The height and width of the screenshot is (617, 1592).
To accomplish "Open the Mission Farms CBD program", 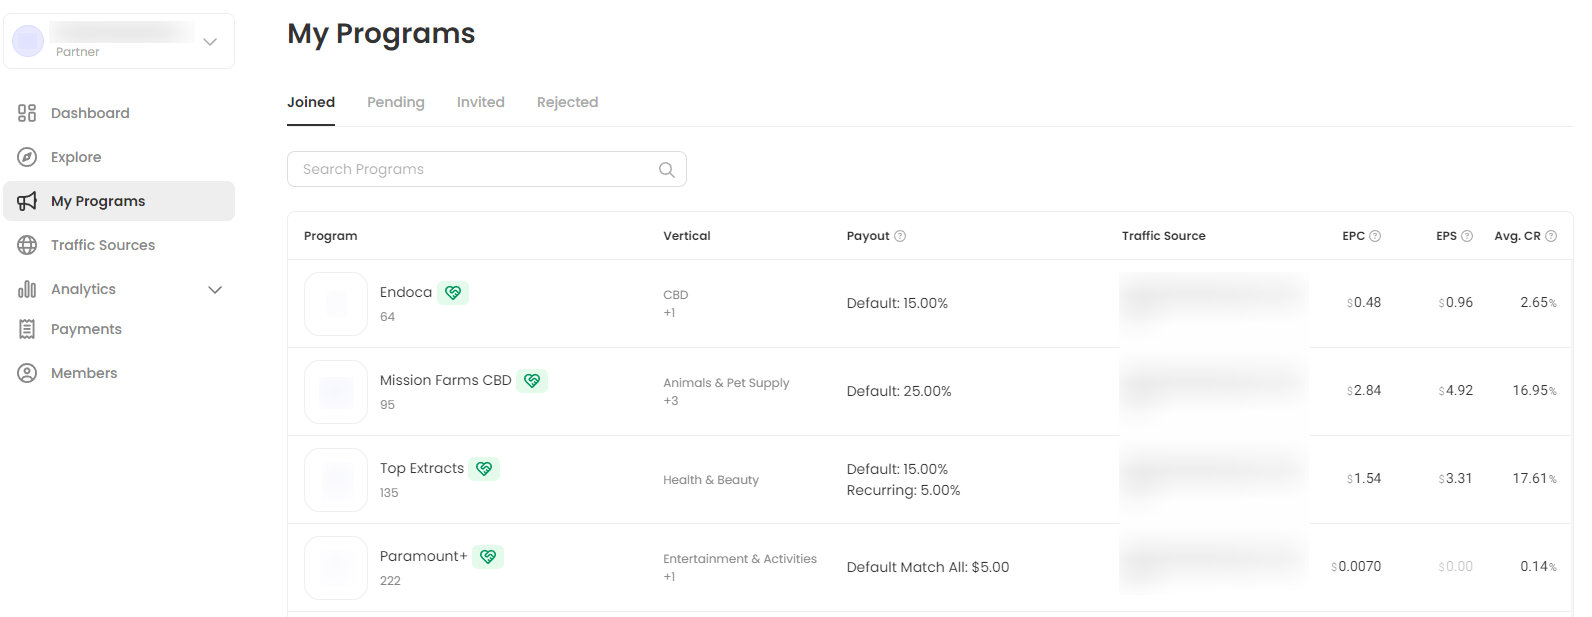I will pos(445,380).
